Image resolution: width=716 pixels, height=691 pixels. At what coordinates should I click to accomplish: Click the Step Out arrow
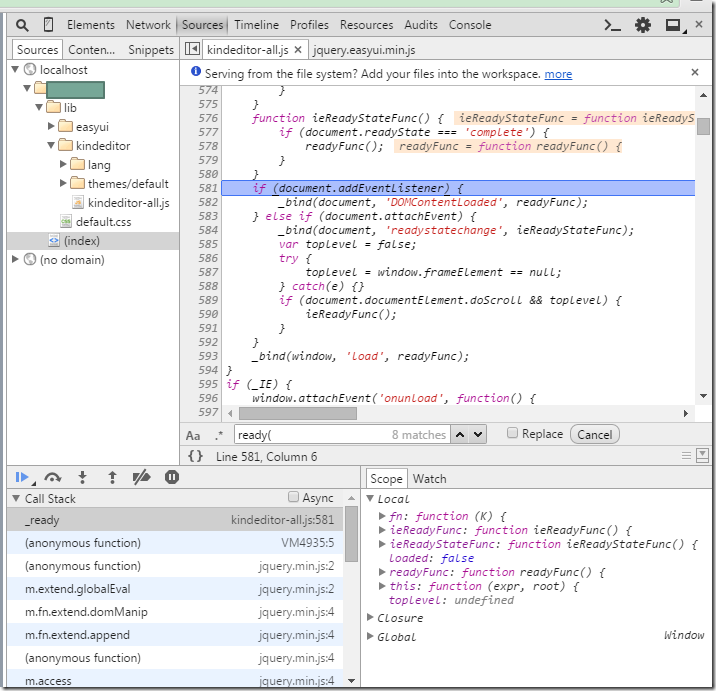(x=112, y=478)
